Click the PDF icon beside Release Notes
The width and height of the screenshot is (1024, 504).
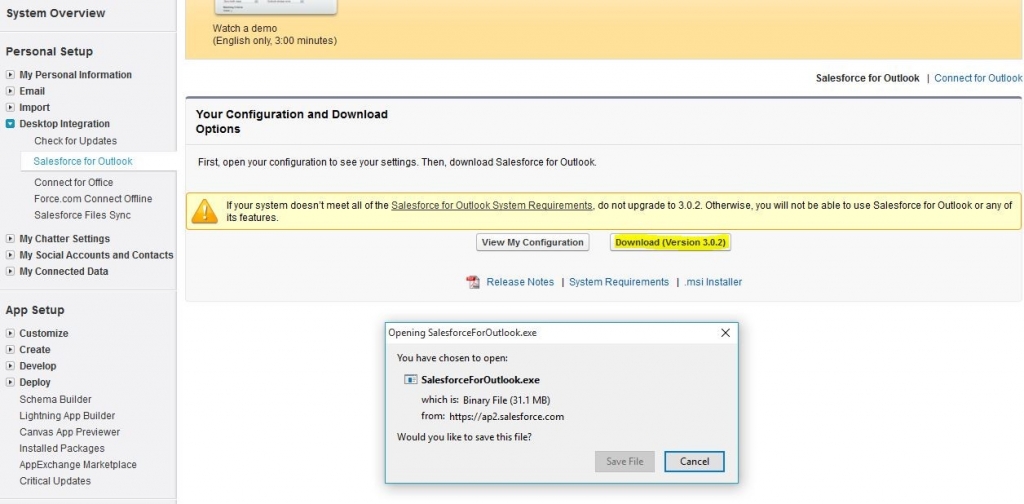(x=473, y=282)
